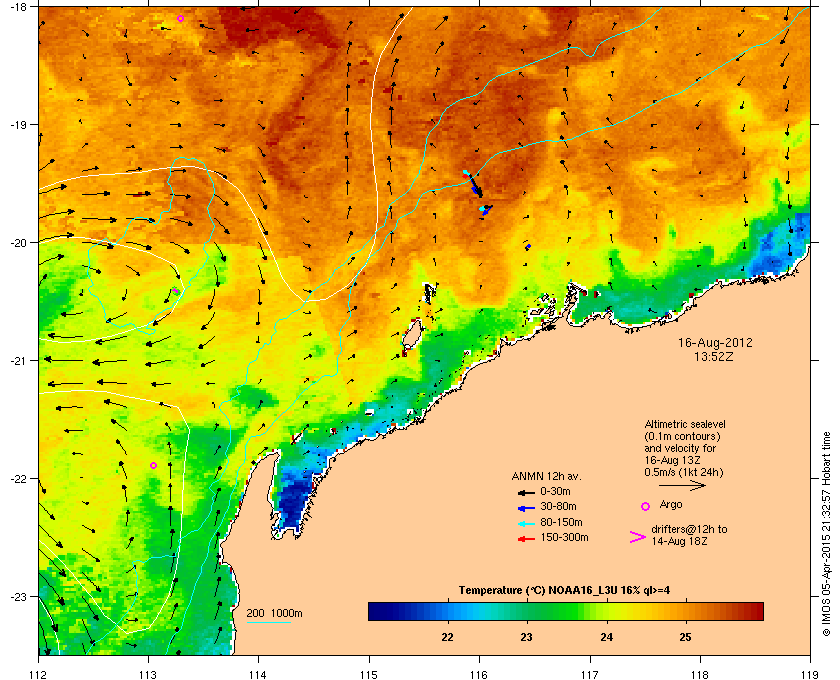
Task: Click the colorbar tick label 24
Action: (606, 637)
